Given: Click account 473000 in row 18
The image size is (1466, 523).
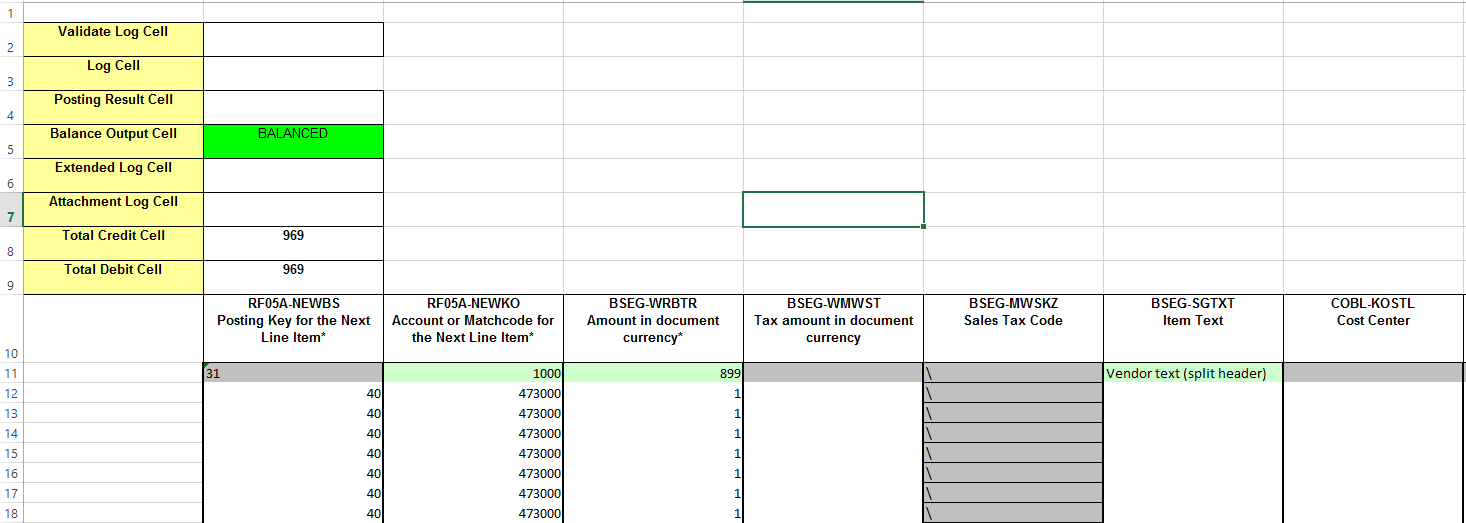Looking at the screenshot, I should [473, 513].
